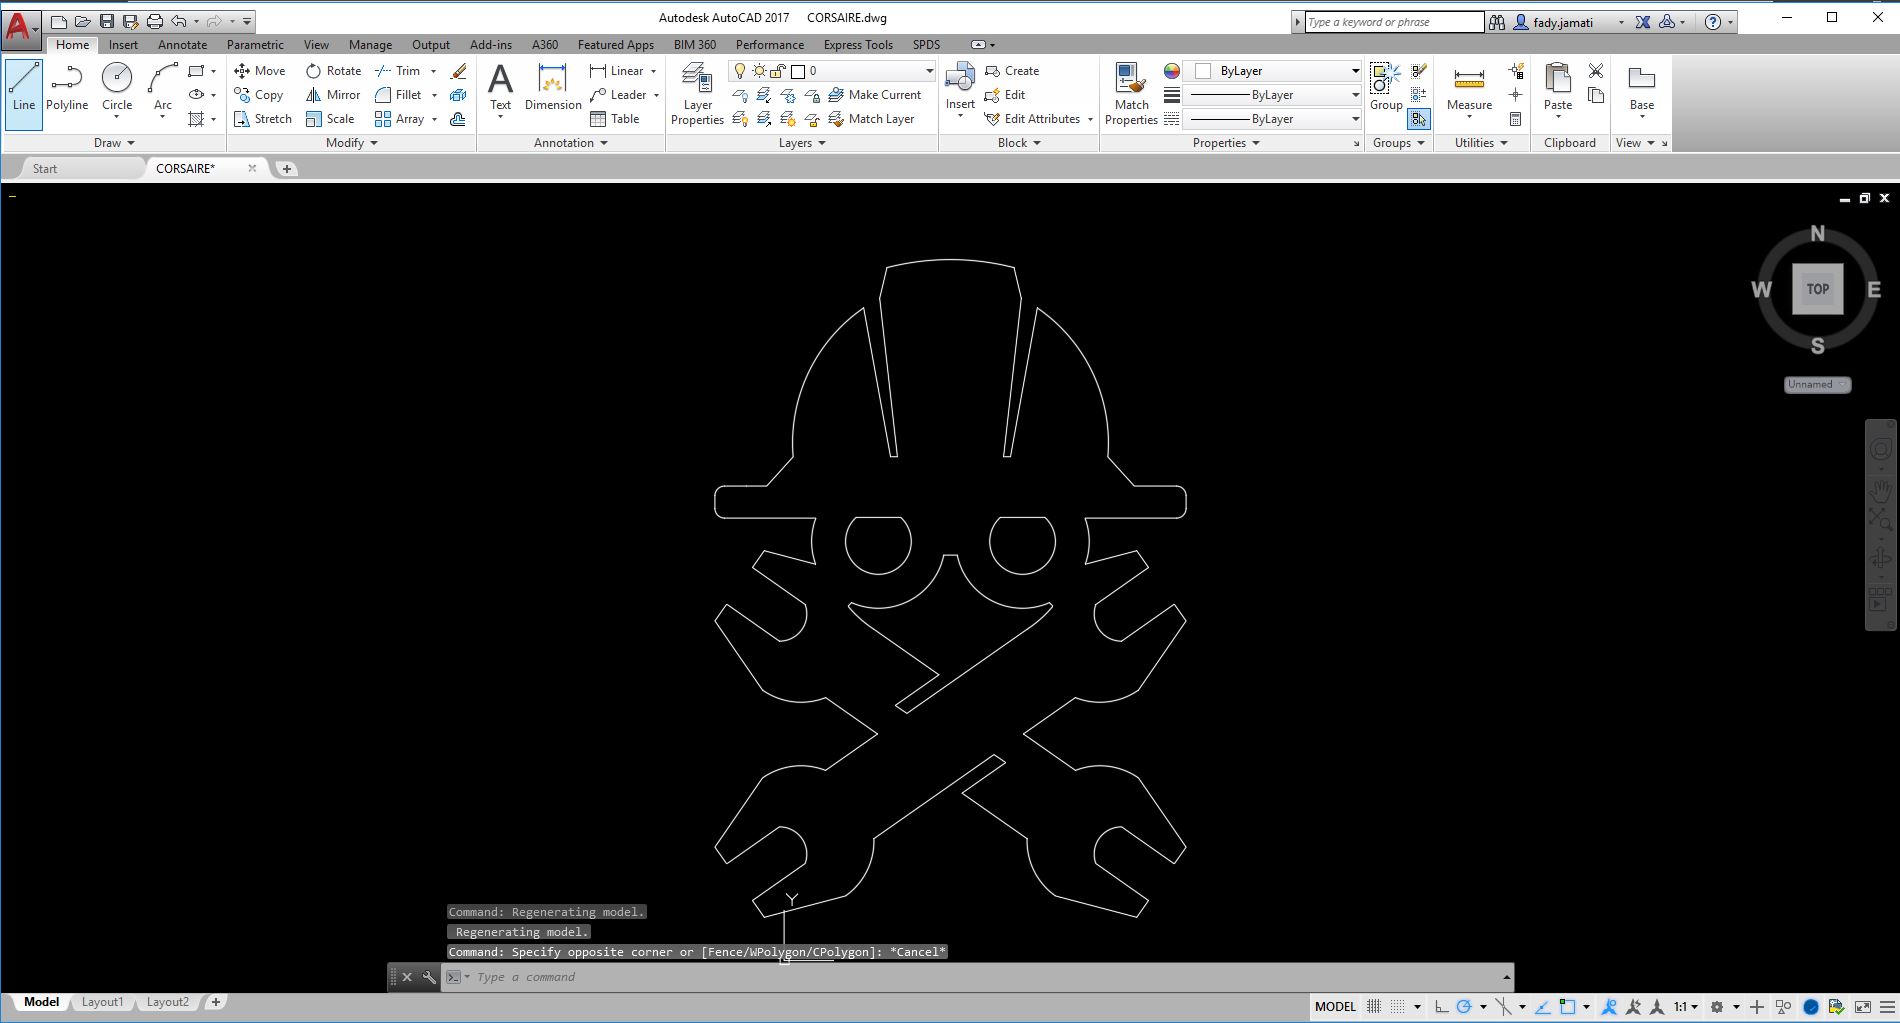Expand the Modify panel
Image resolution: width=1900 pixels, height=1023 pixels.
[352, 143]
